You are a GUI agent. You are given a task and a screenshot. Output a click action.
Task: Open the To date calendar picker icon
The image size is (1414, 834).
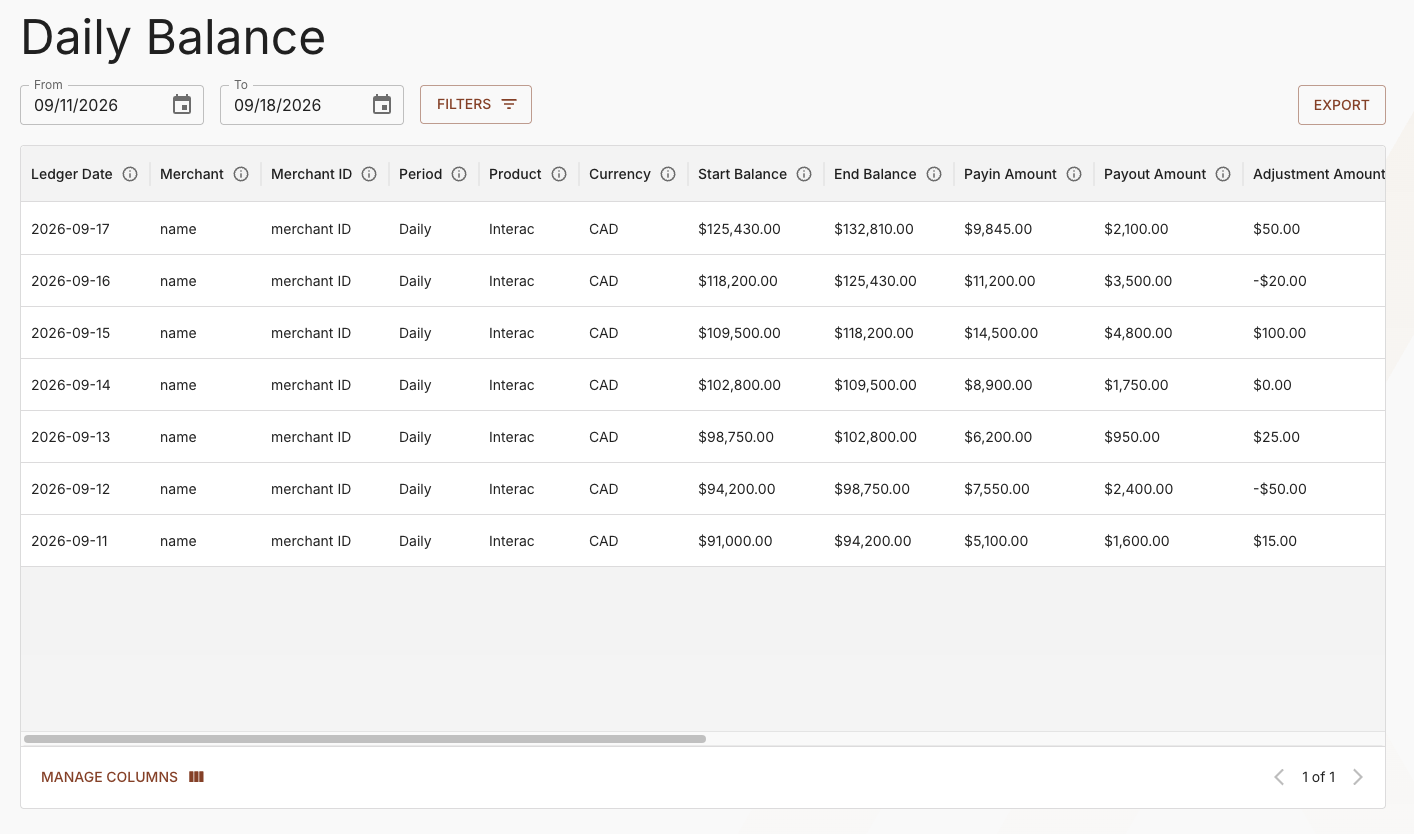pos(382,105)
